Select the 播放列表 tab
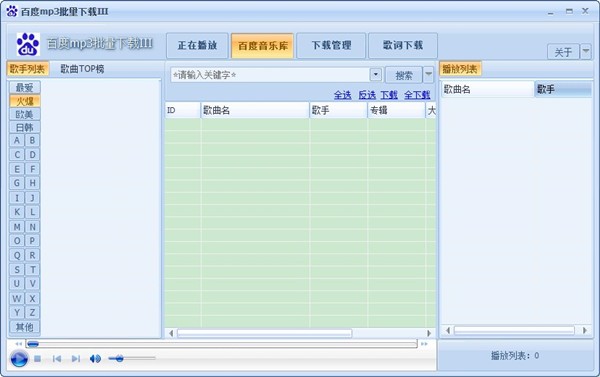The width and height of the screenshot is (600, 377). click(x=460, y=69)
